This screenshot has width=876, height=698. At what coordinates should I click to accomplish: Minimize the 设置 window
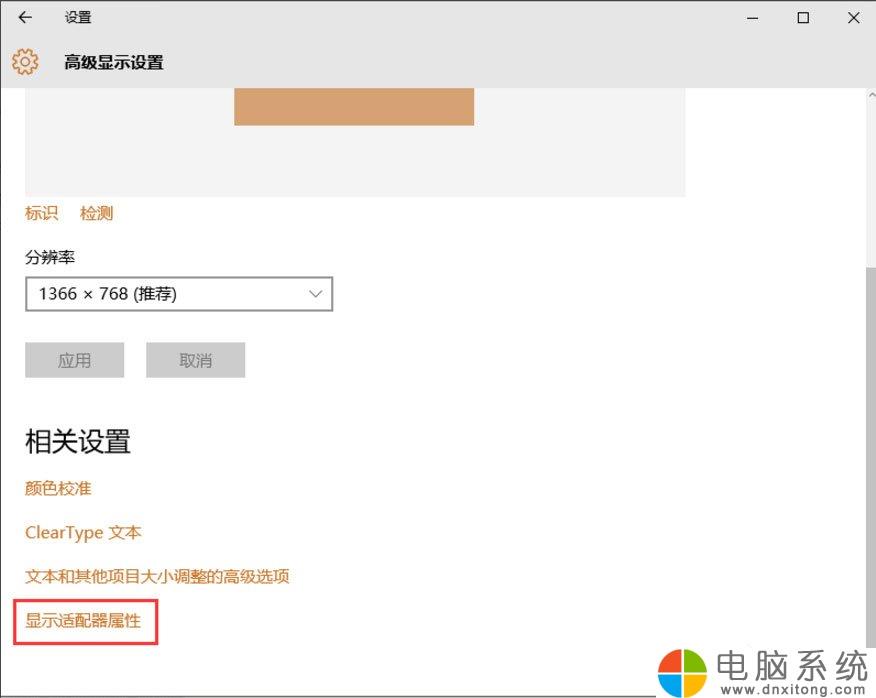pyautogui.click(x=753, y=18)
